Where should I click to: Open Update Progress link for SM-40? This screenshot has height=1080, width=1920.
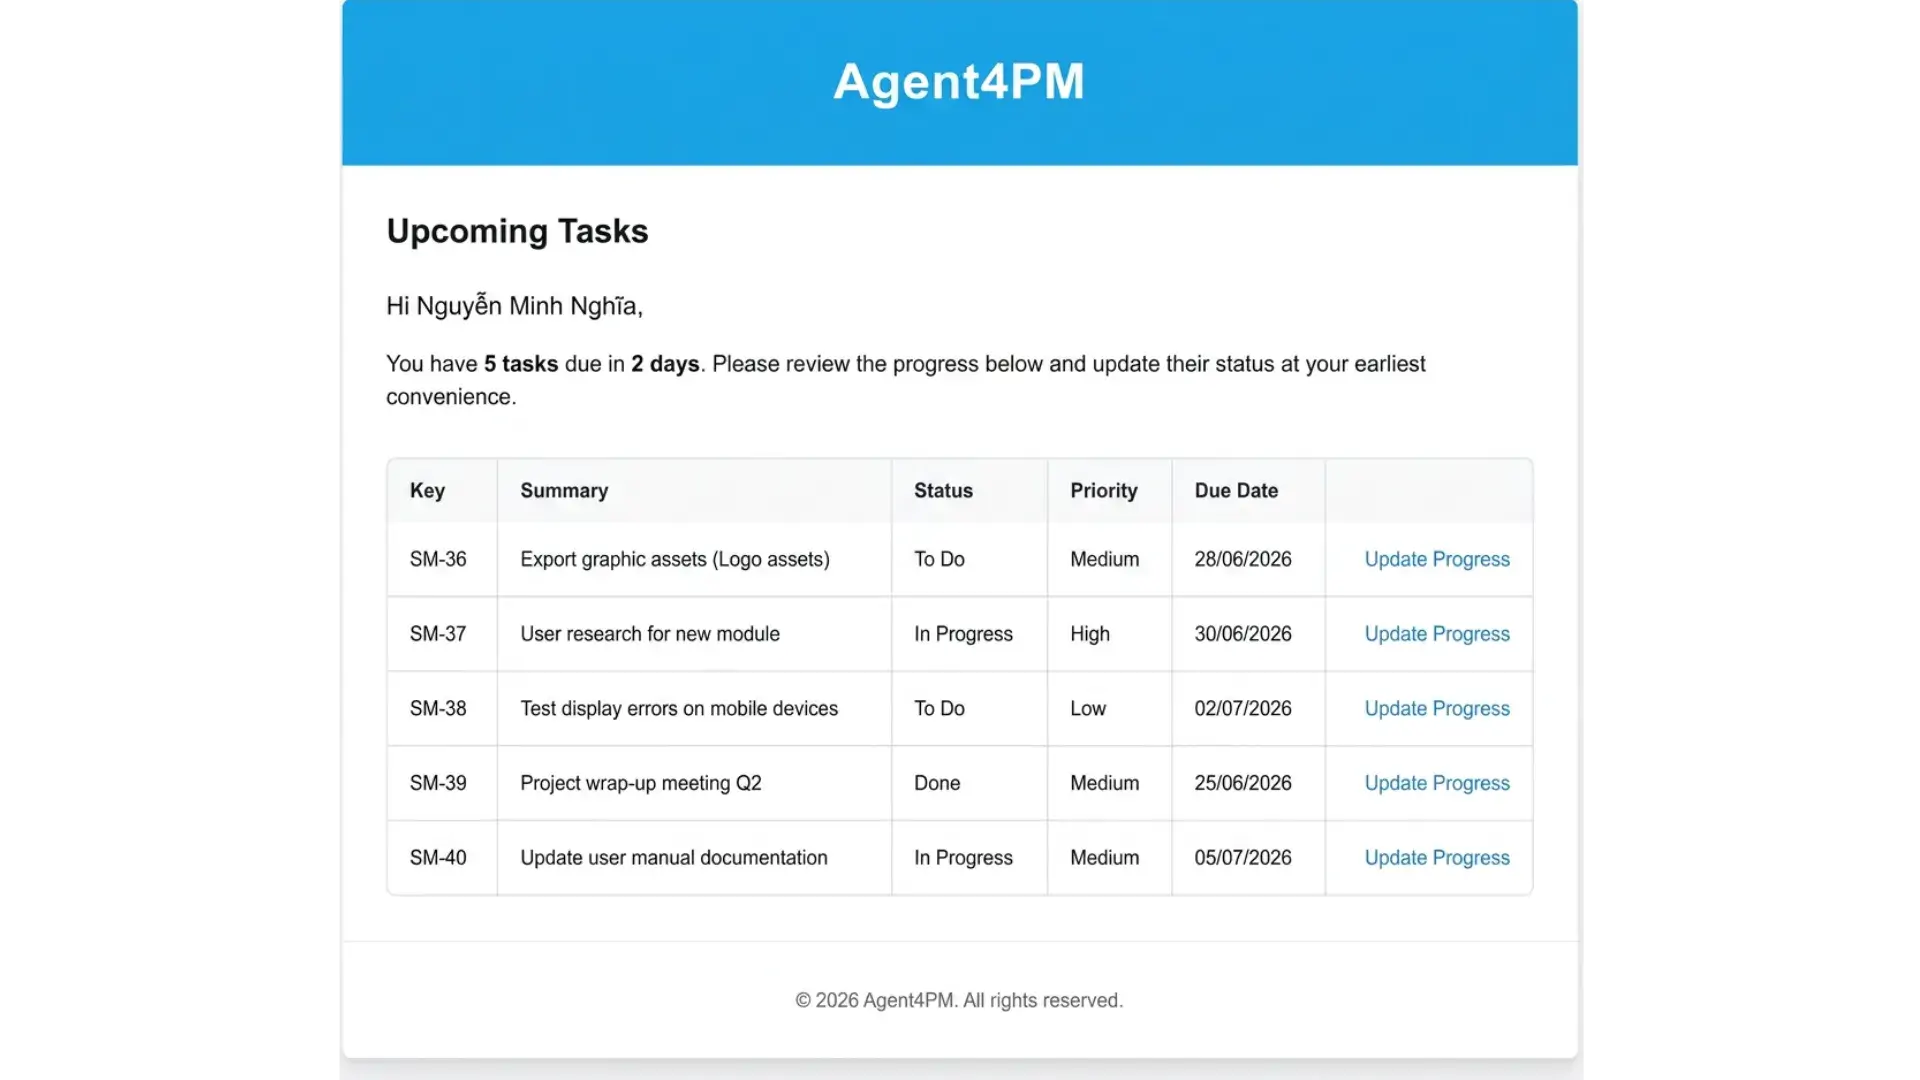pos(1437,858)
